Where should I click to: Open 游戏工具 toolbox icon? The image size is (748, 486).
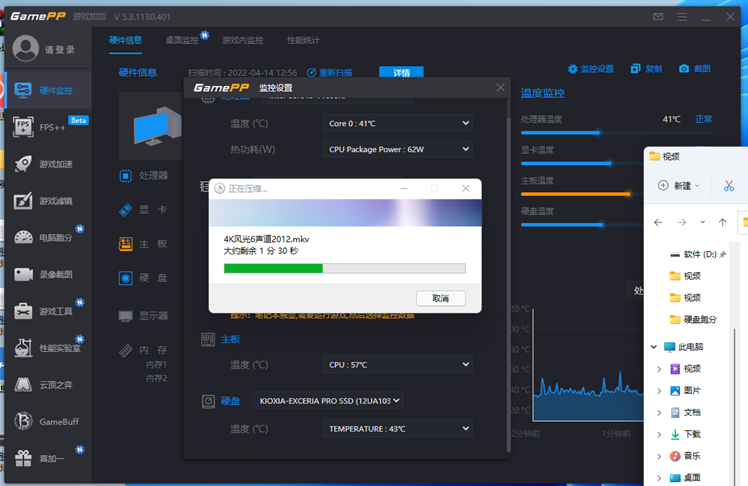tap(23, 311)
